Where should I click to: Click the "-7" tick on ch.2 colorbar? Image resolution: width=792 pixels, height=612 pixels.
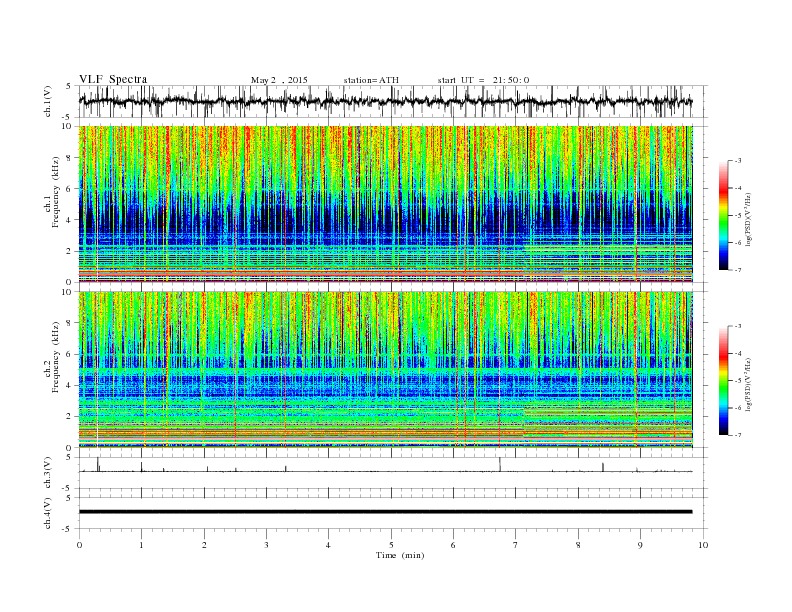point(738,435)
